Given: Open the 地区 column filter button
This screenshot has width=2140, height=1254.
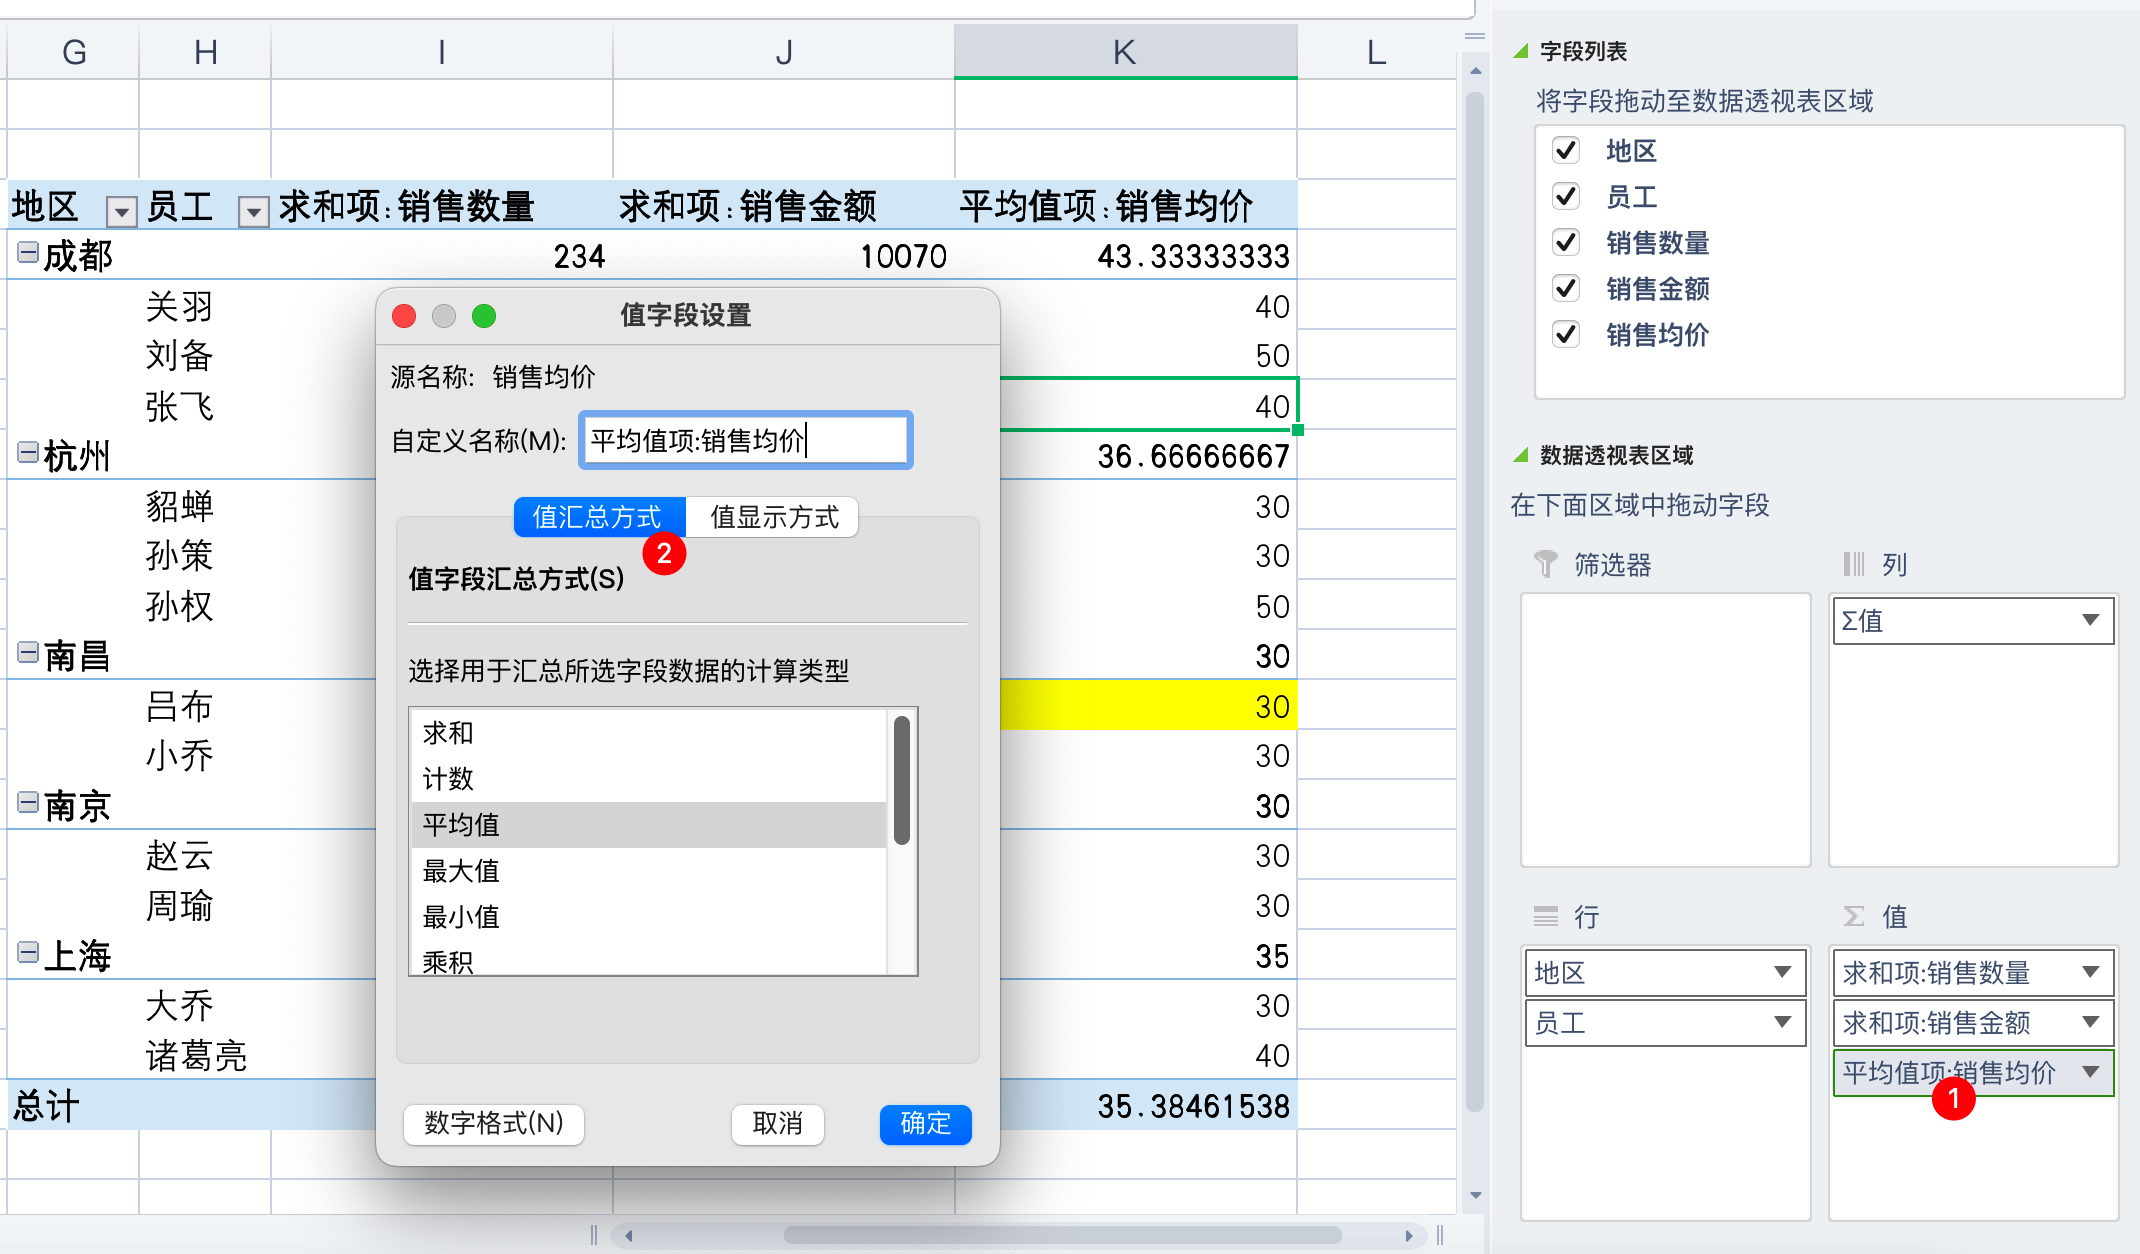Looking at the screenshot, I should pyautogui.click(x=121, y=211).
